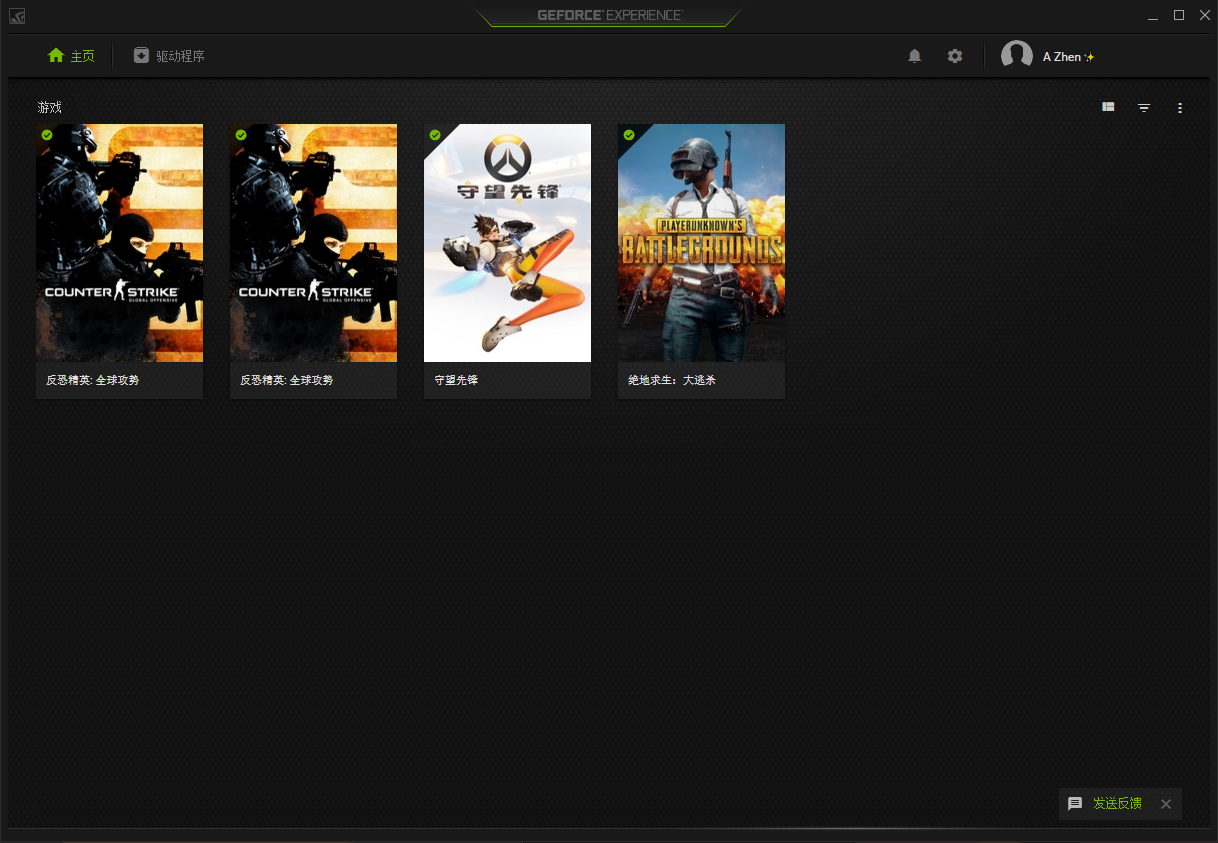Click the optimized check badge on 守望先锋
Image resolution: width=1218 pixels, height=843 pixels.
point(435,135)
